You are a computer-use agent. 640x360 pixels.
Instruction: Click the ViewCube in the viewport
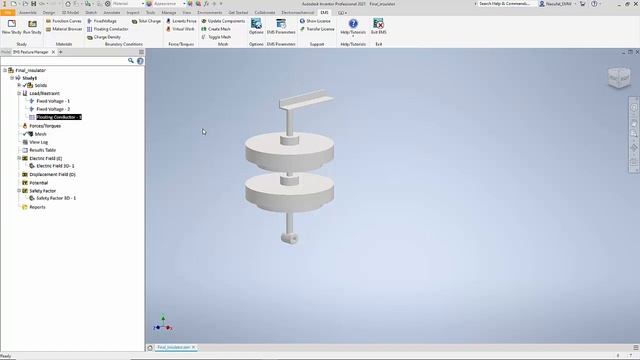coord(619,77)
